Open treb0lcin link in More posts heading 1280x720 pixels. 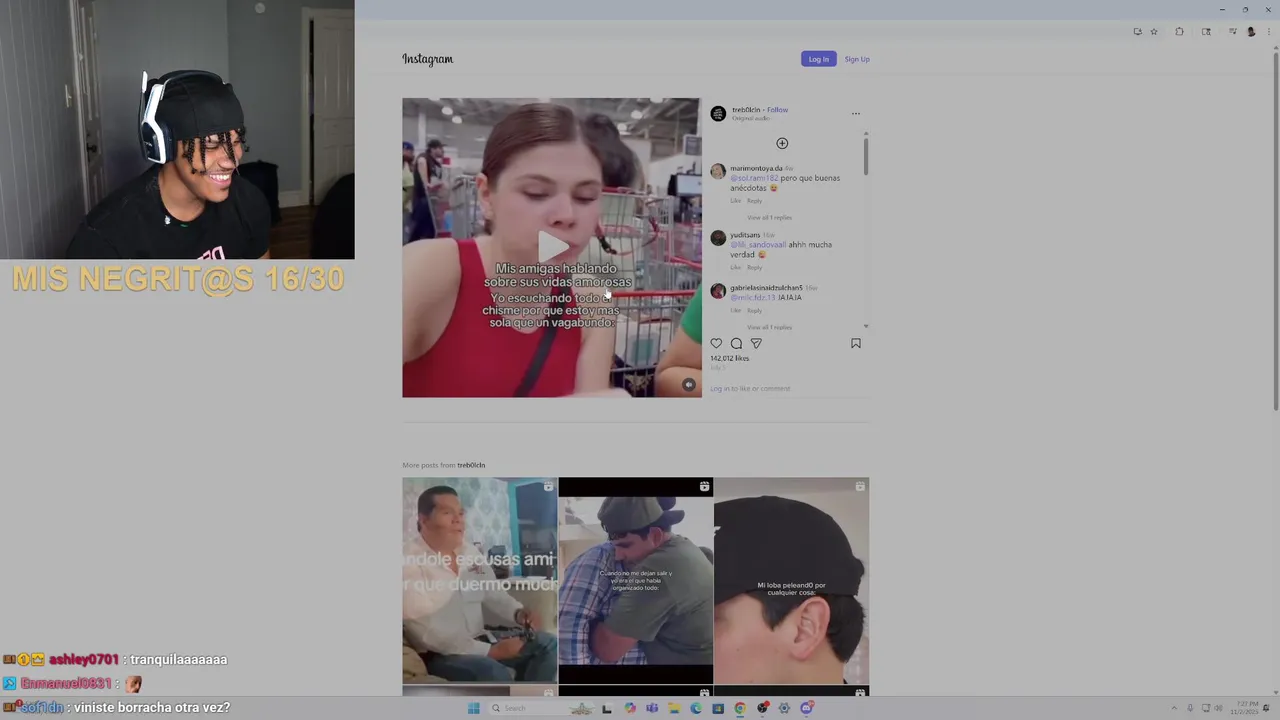tap(471, 465)
